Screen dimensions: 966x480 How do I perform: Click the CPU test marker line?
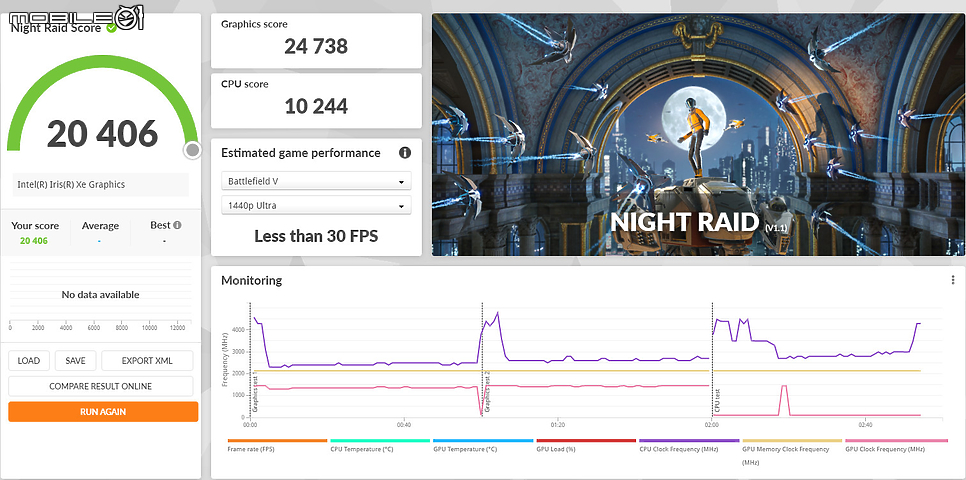point(713,360)
